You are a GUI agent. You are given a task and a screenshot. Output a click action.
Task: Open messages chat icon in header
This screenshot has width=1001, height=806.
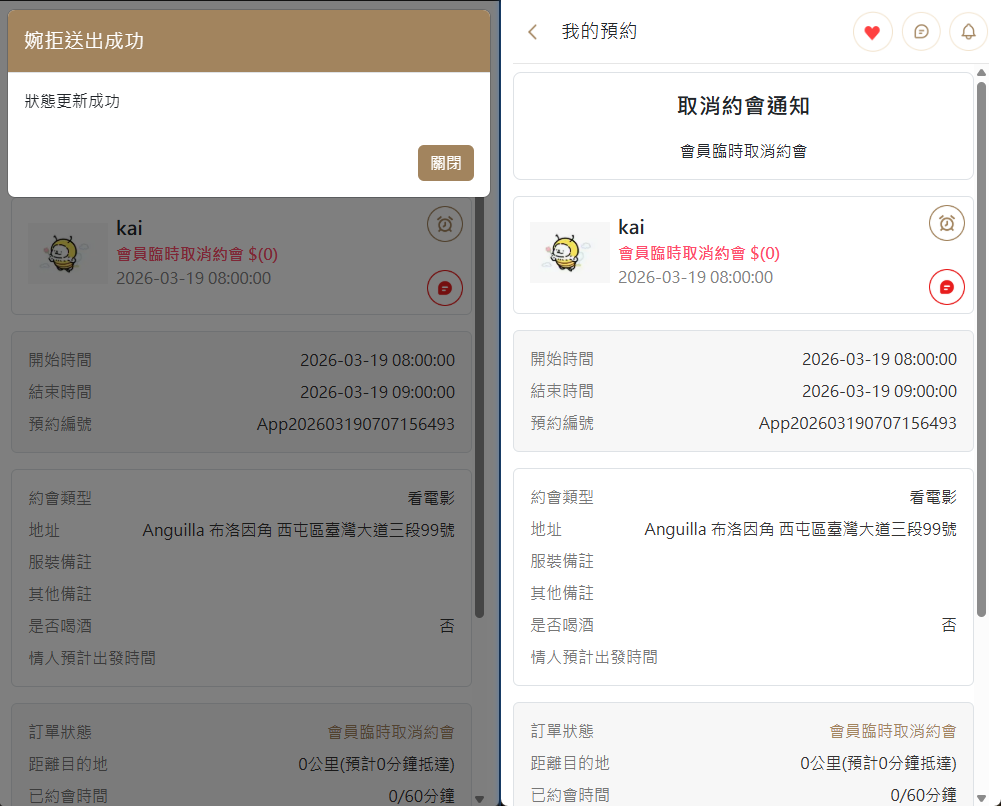(921, 32)
